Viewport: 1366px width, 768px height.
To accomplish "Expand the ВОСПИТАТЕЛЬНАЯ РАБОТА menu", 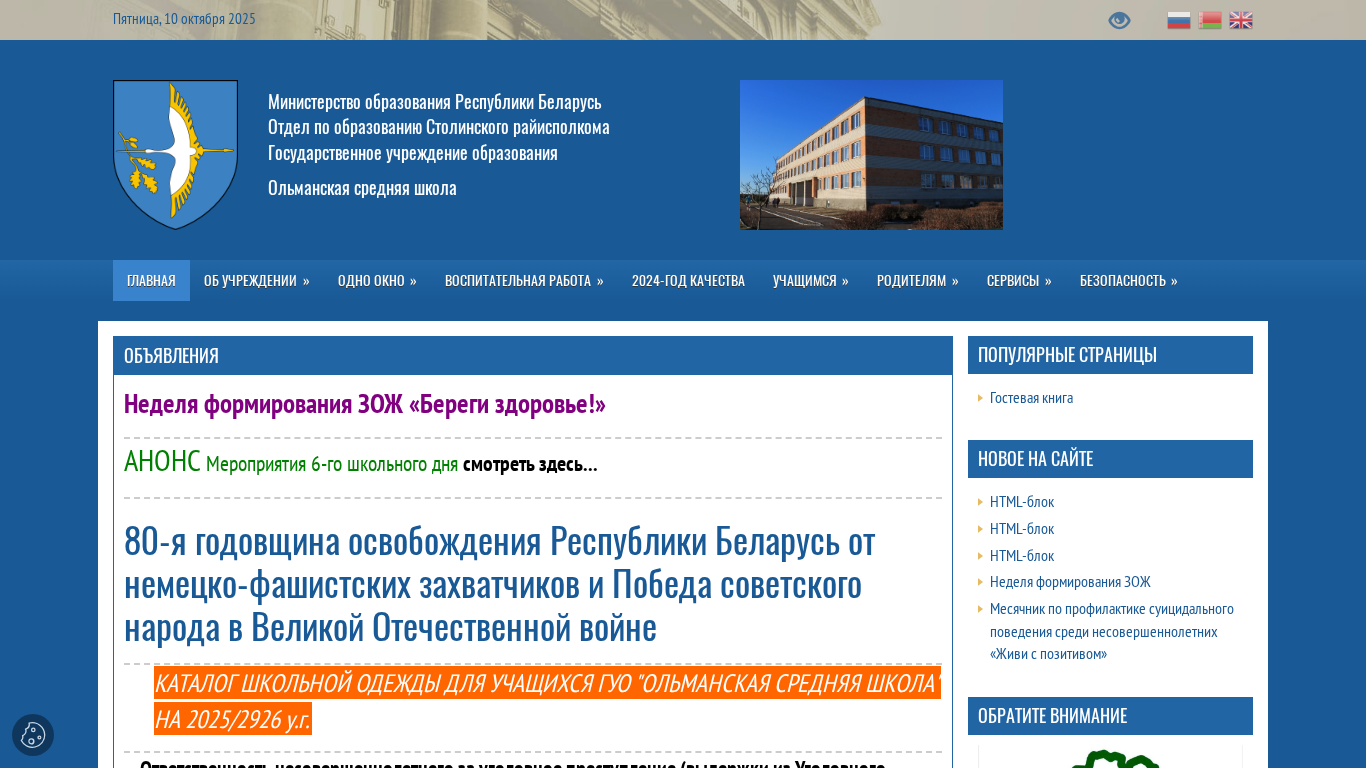I will coord(524,281).
